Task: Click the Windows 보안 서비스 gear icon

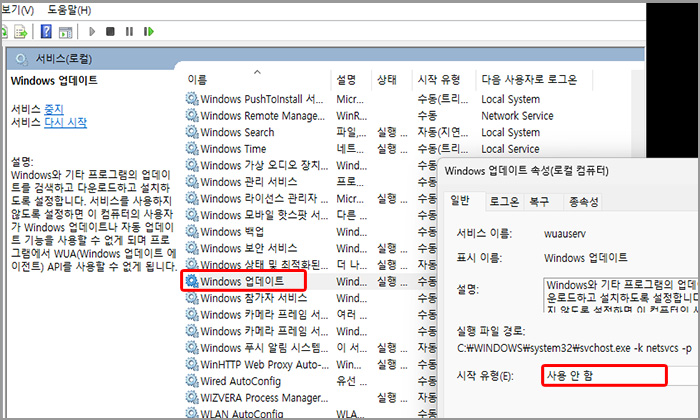Action: click(x=192, y=248)
